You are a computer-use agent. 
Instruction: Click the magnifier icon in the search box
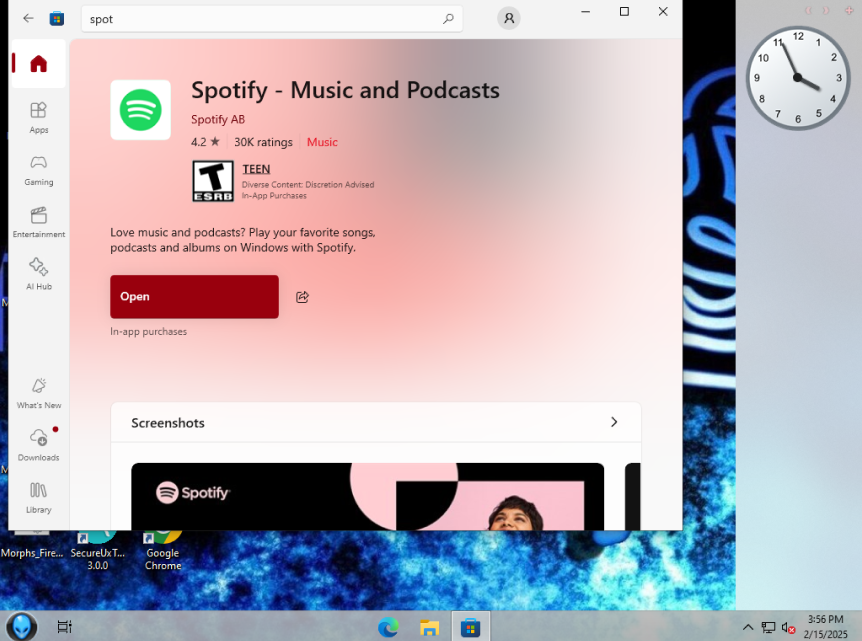(448, 19)
